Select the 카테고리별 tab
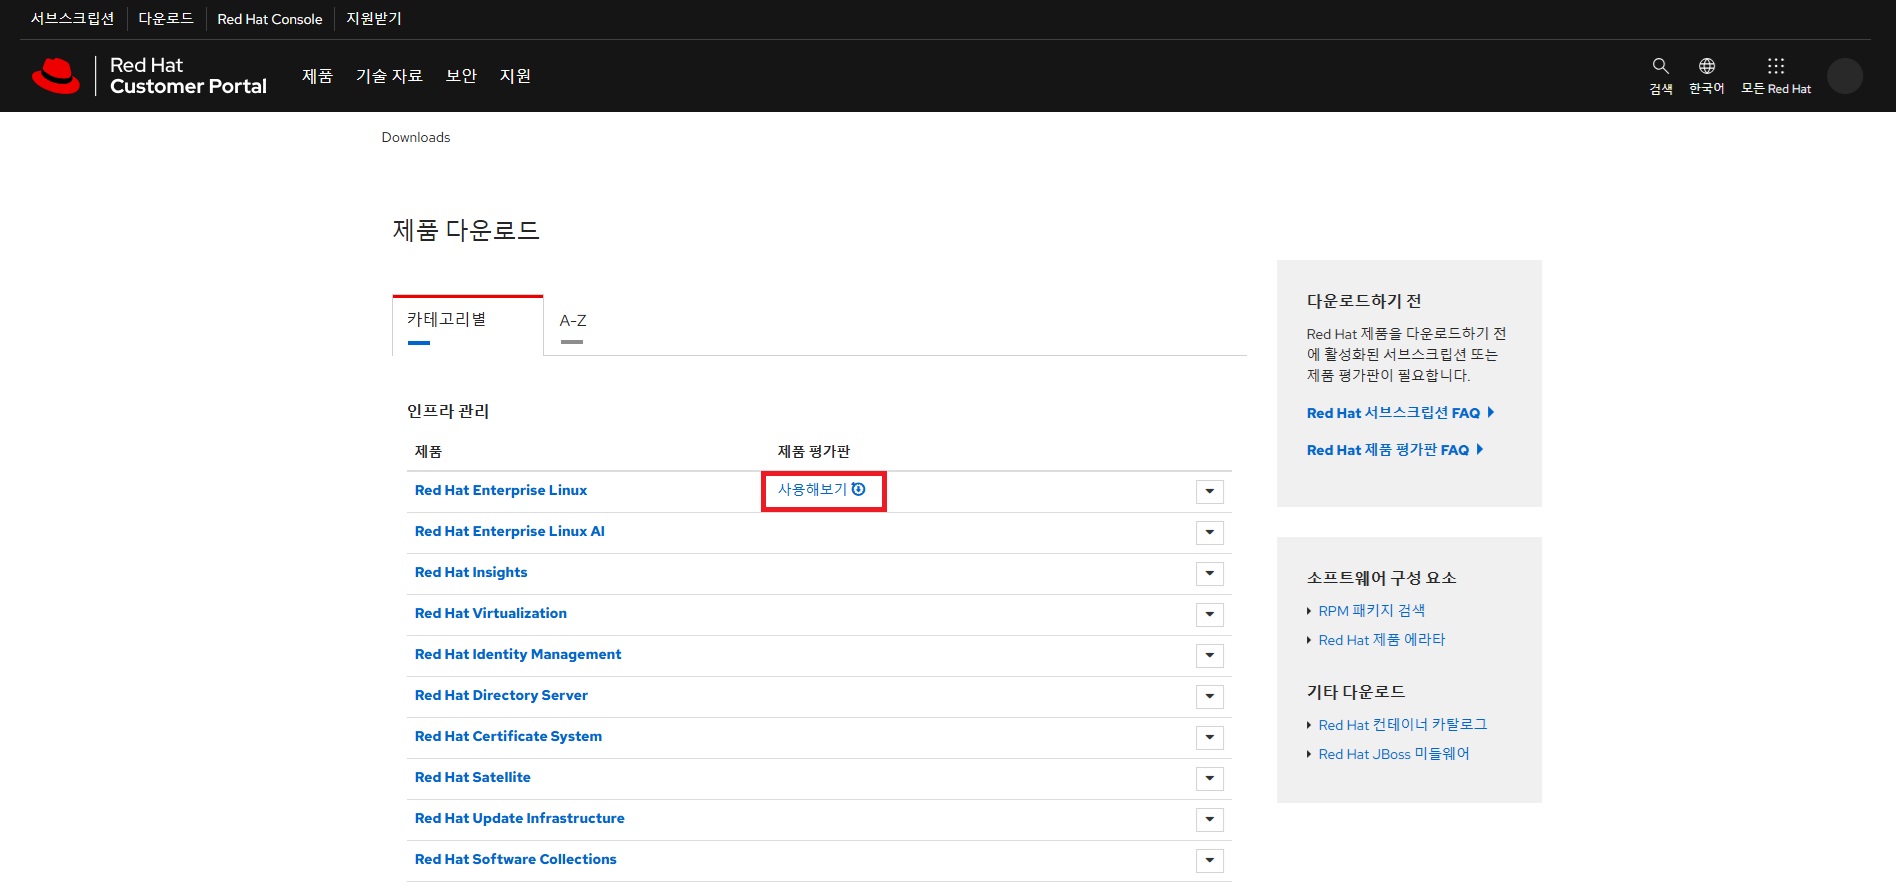 tap(467, 325)
